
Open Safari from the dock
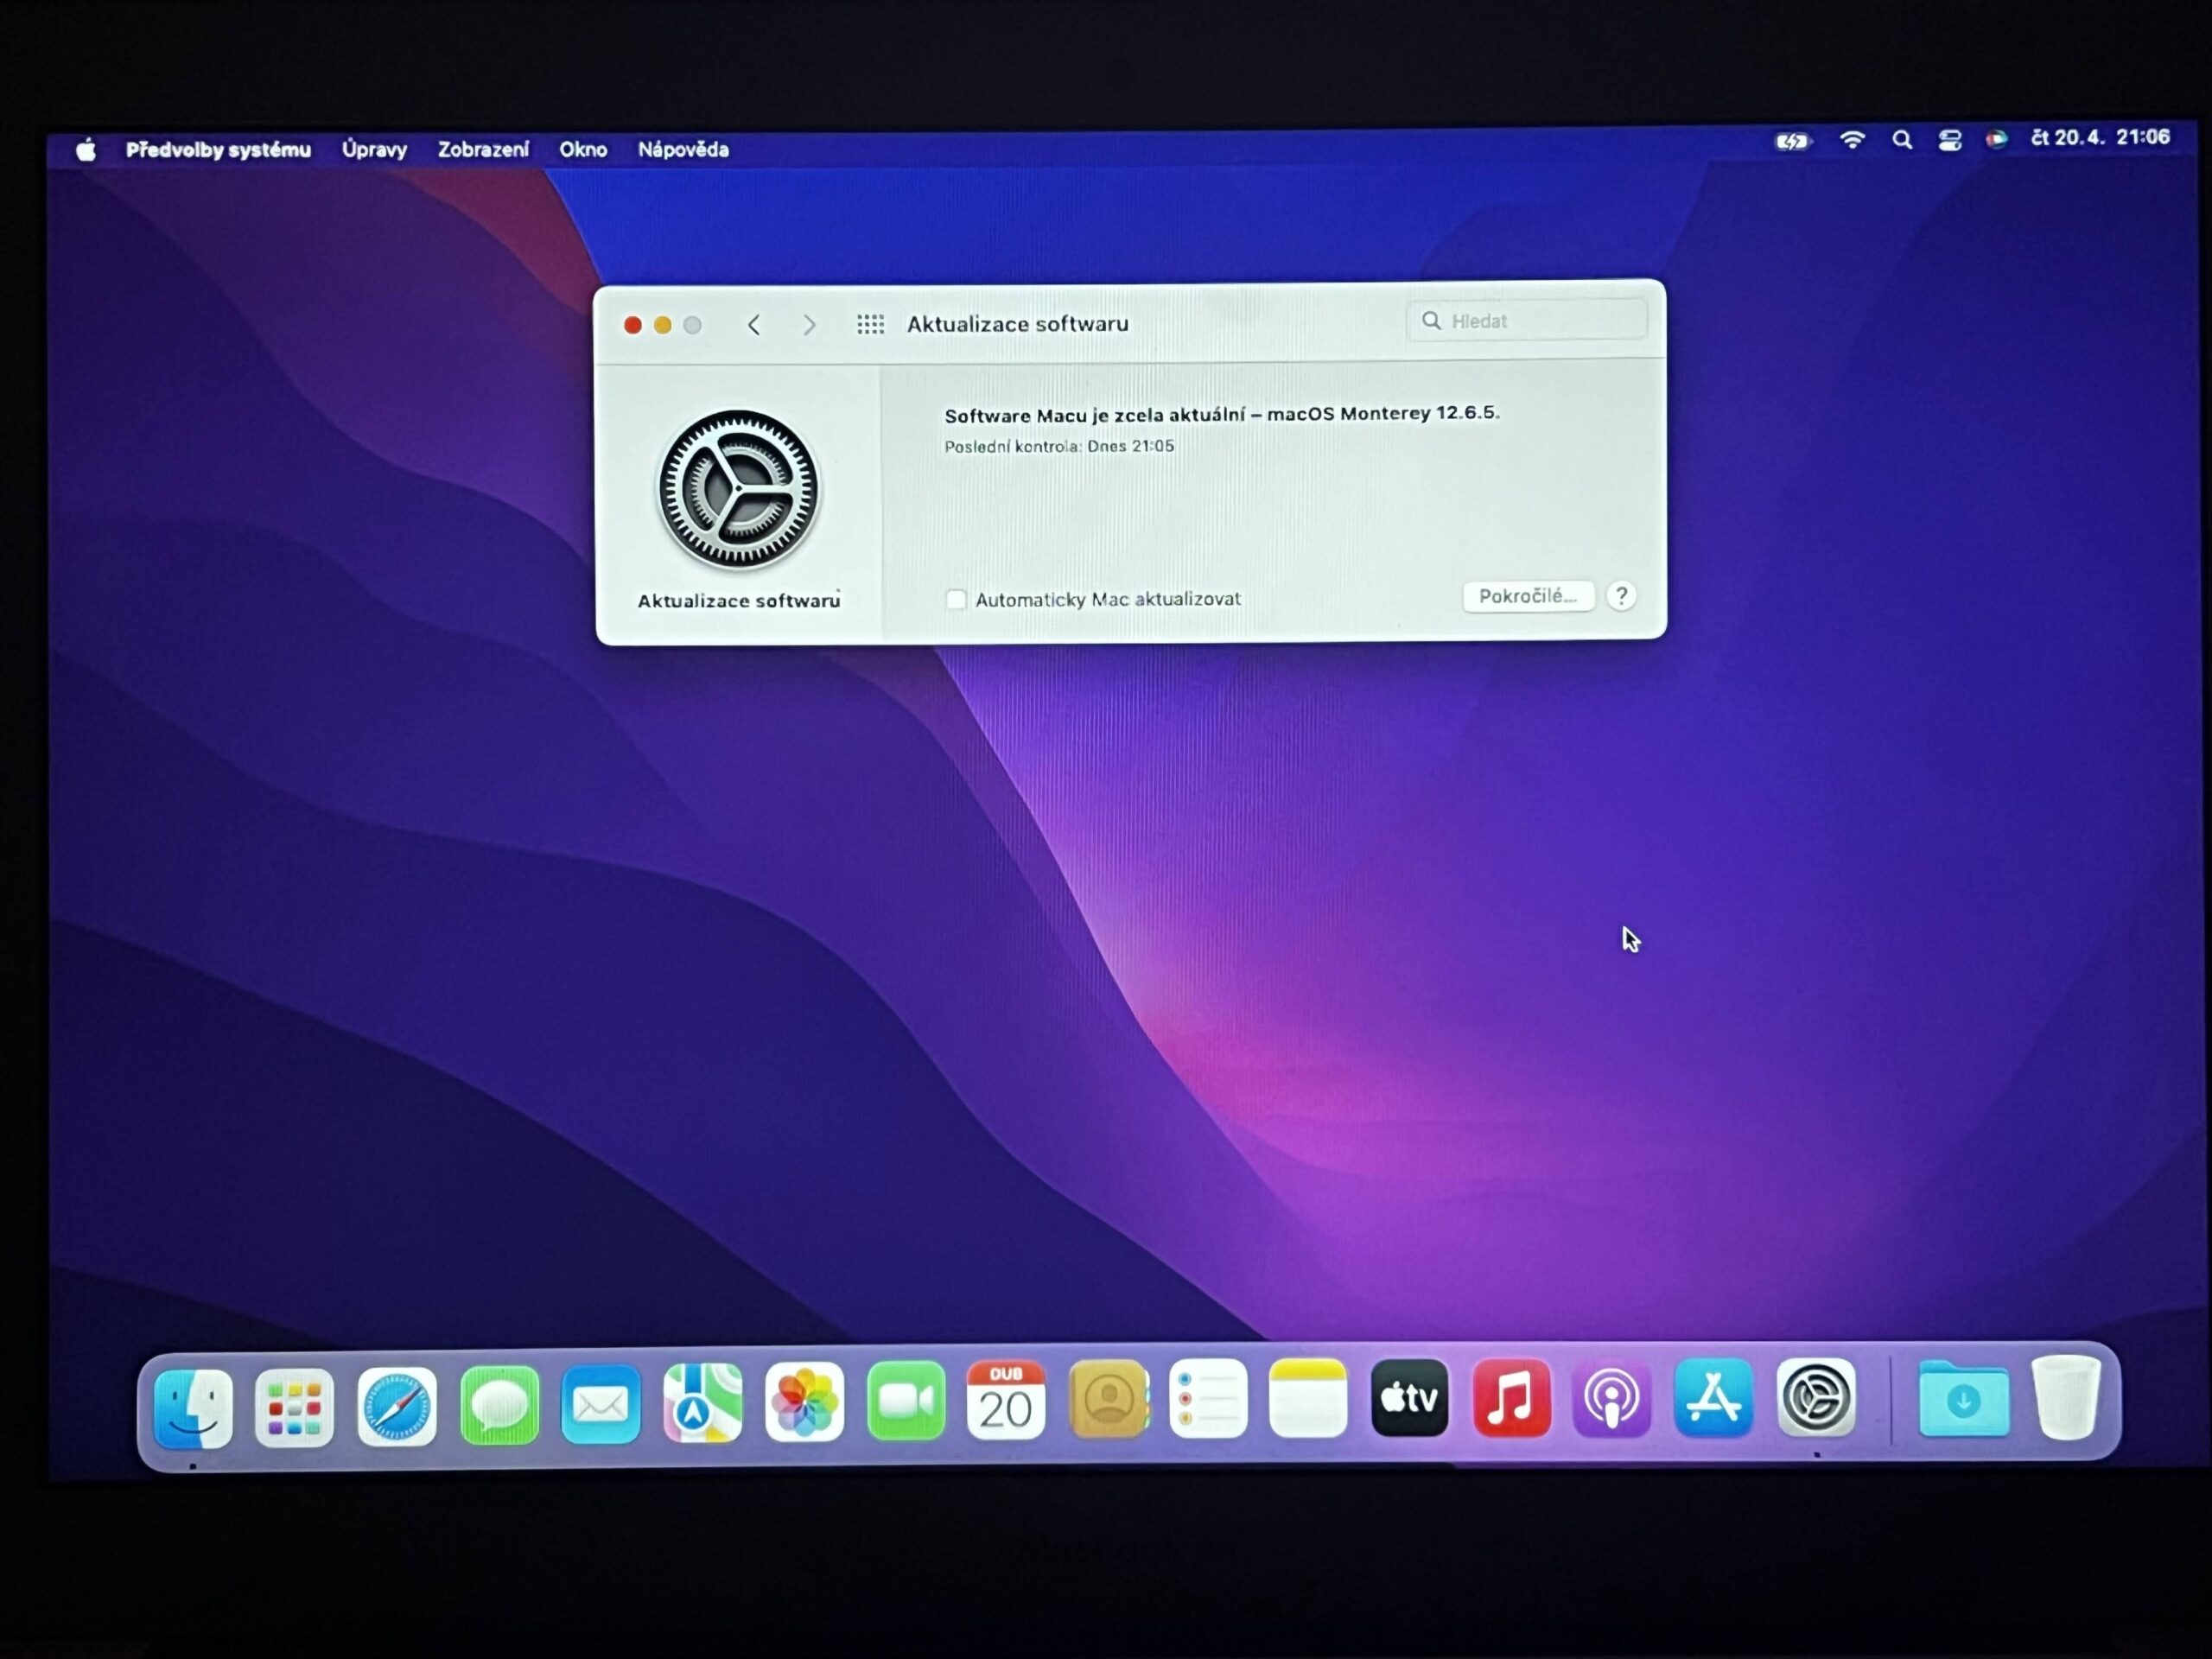(x=397, y=1407)
